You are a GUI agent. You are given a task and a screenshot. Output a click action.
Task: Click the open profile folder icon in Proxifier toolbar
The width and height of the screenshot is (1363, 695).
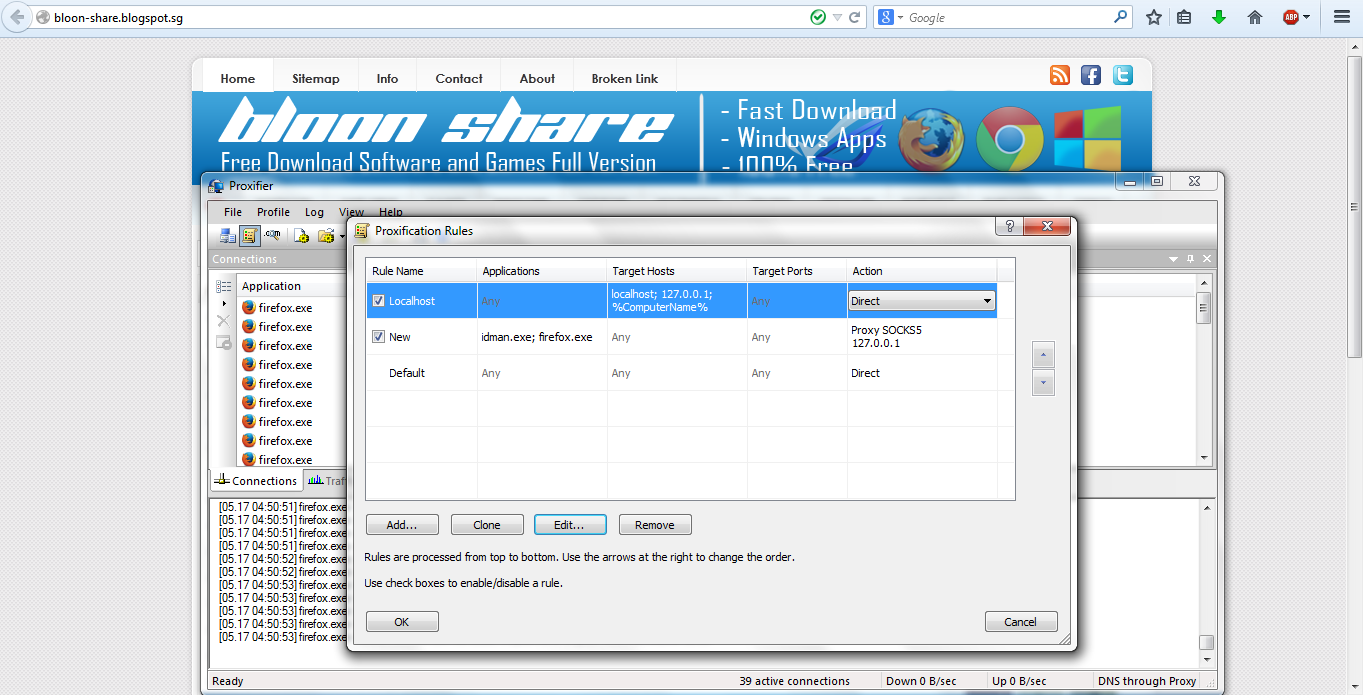click(326, 236)
